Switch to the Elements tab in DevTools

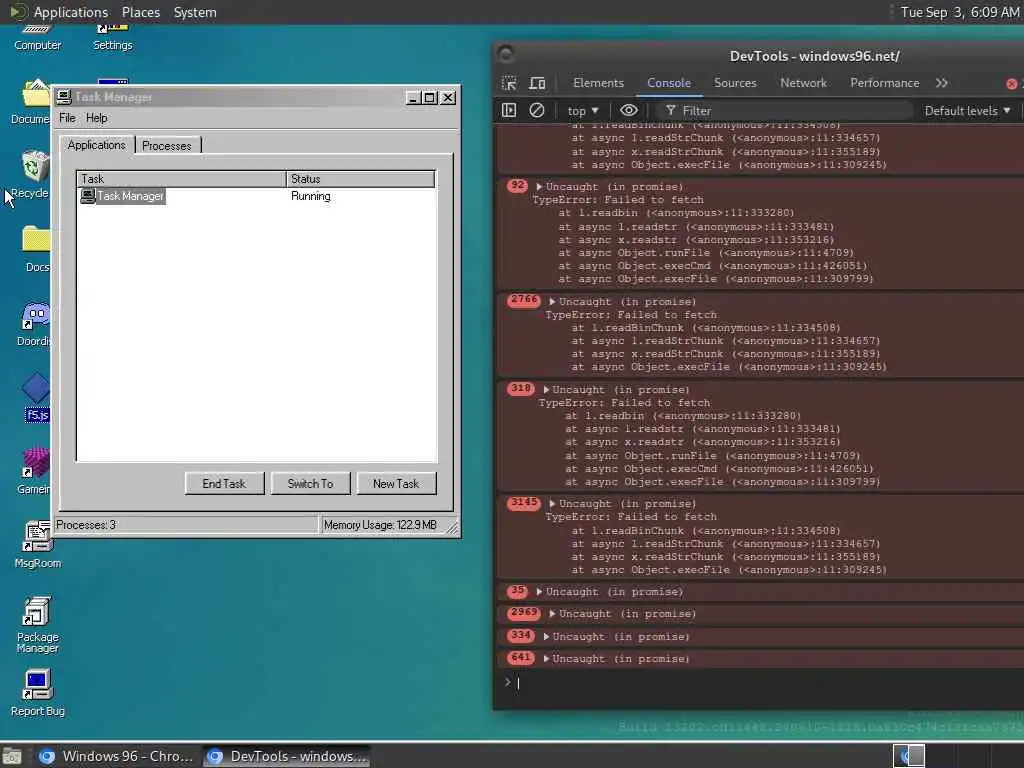click(598, 83)
